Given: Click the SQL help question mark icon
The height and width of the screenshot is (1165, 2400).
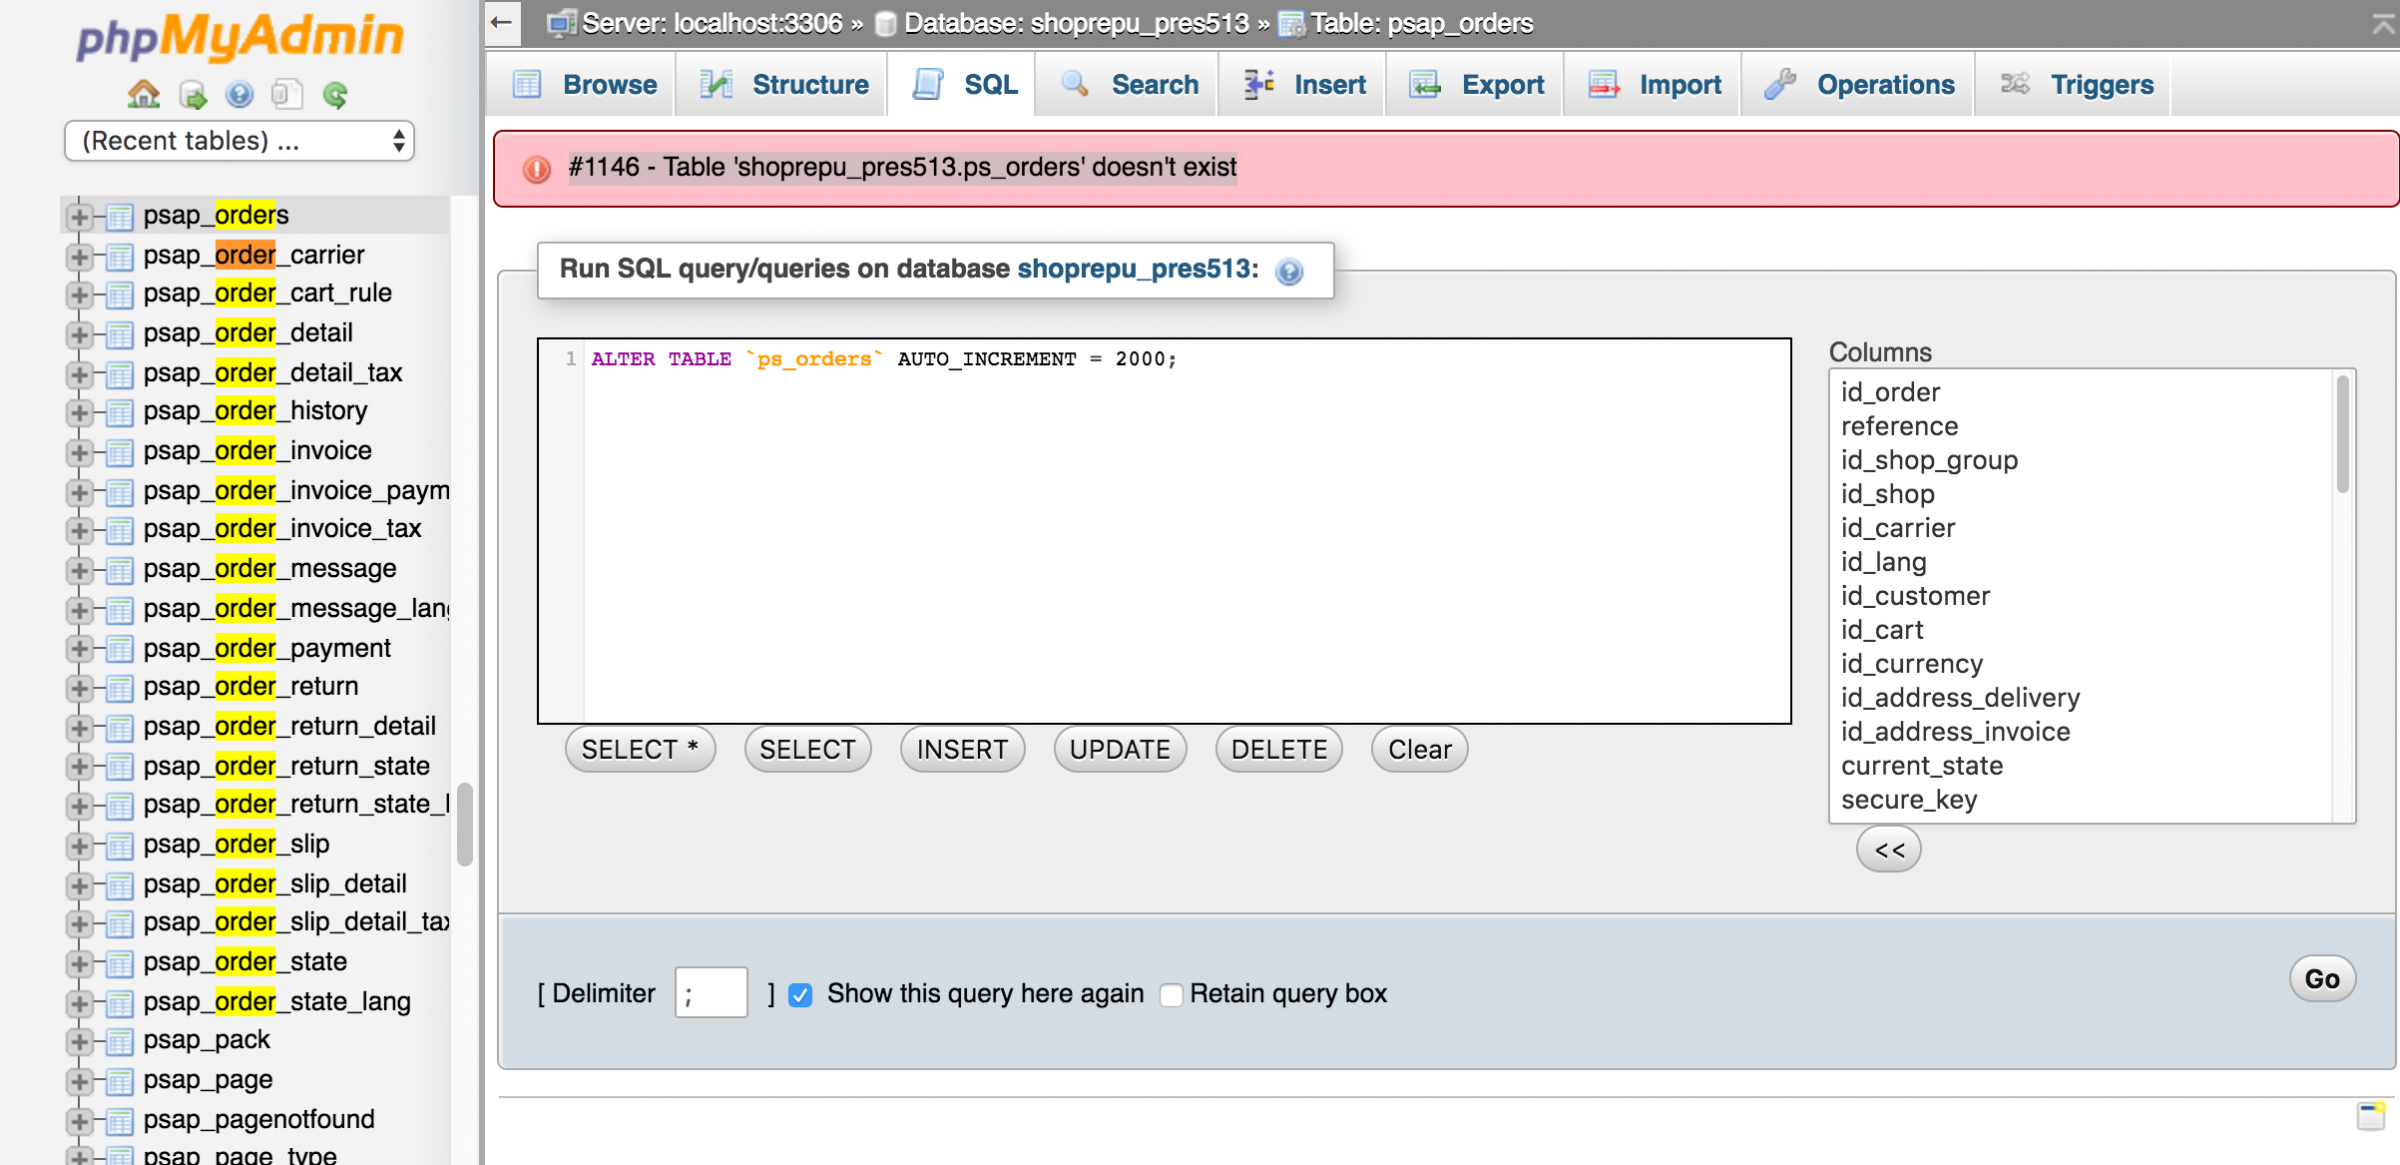Looking at the screenshot, I should (x=1290, y=271).
